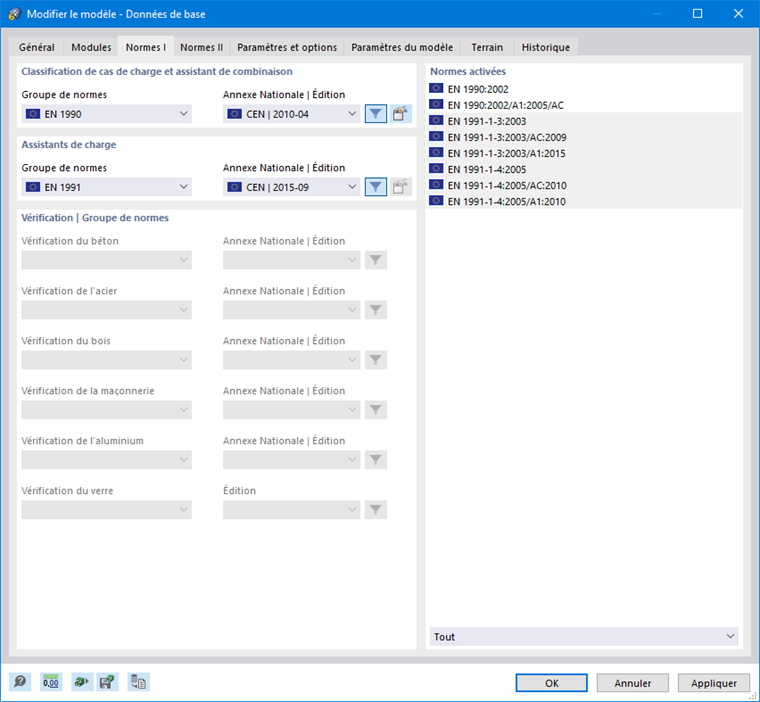Open the Normes II tab
Viewport: 760px width, 702px height.
pyautogui.click(x=202, y=47)
